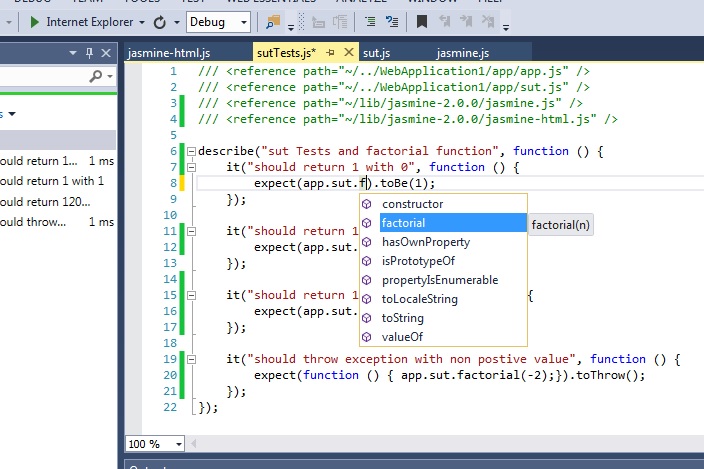Click the method icon beside 'toString'

[x=367, y=318]
